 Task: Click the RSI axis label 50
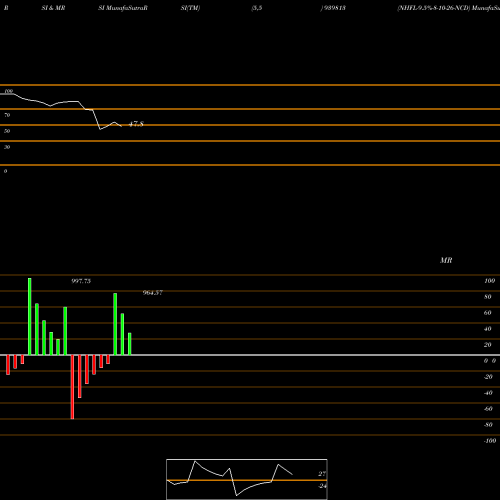(x=7, y=131)
